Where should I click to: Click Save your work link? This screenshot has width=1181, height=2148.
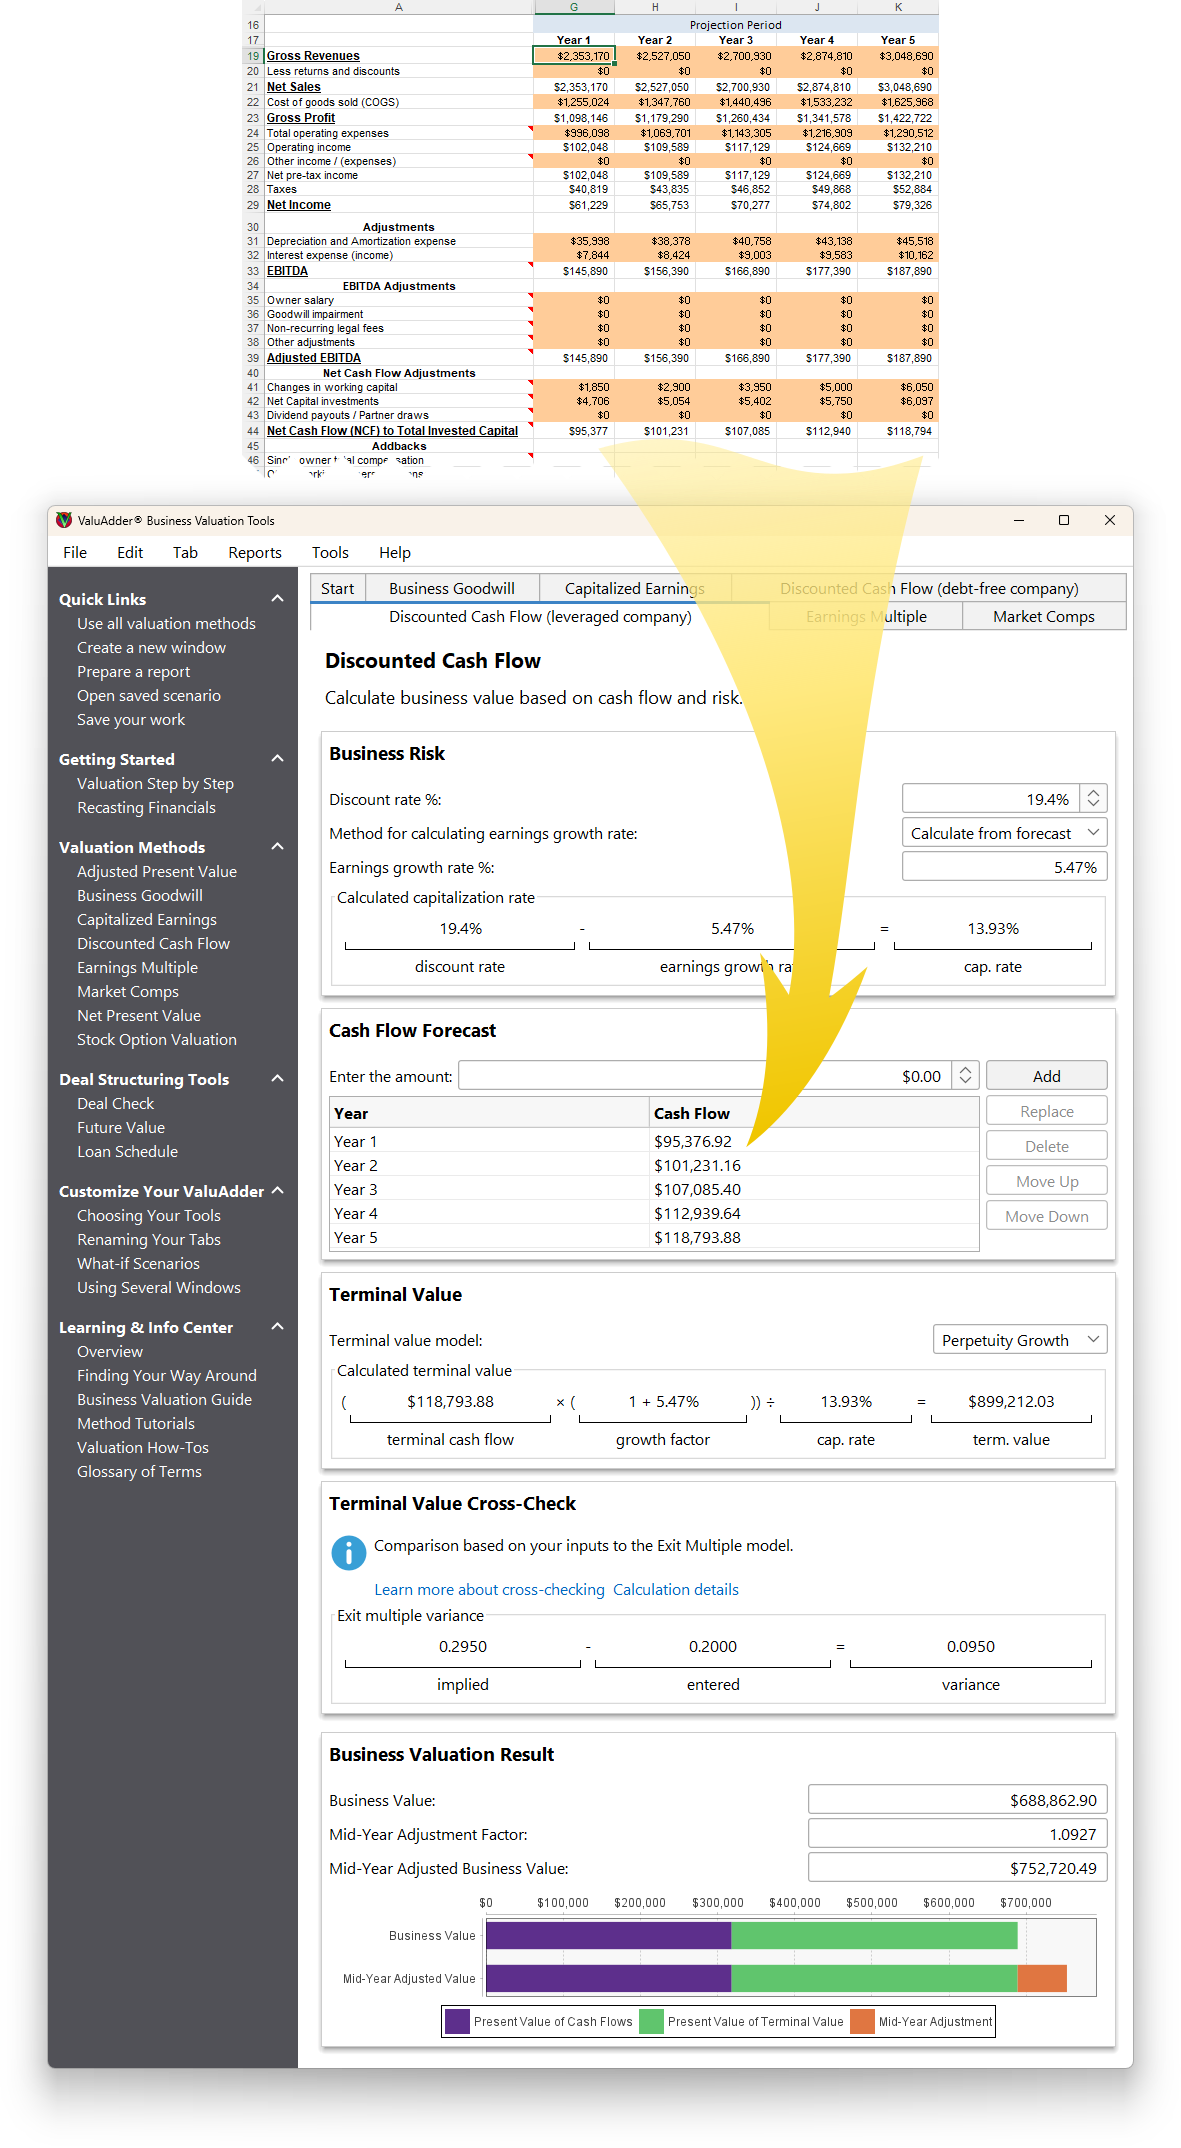131,719
